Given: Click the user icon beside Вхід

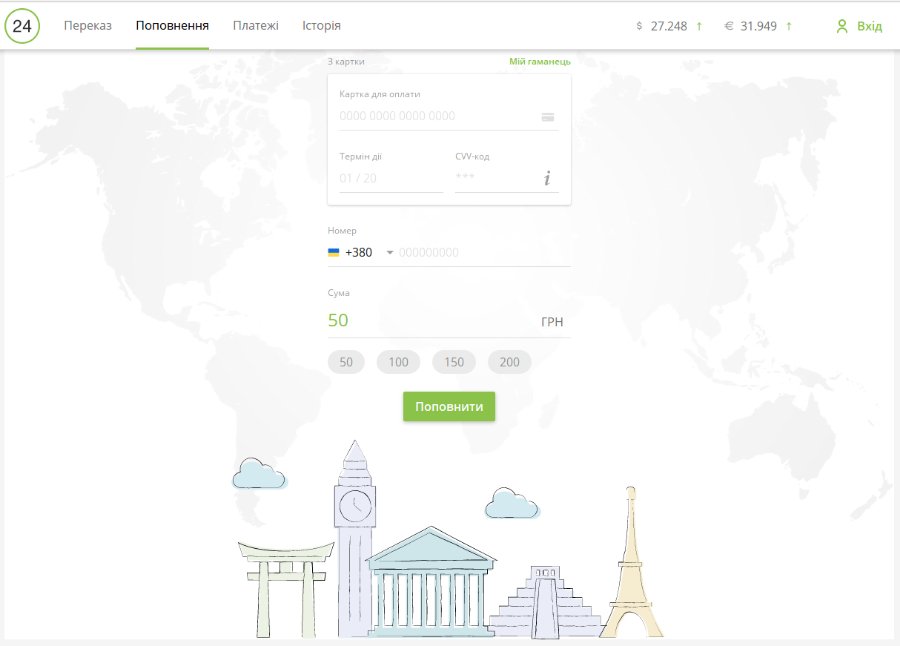Looking at the screenshot, I should pyautogui.click(x=842, y=26).
